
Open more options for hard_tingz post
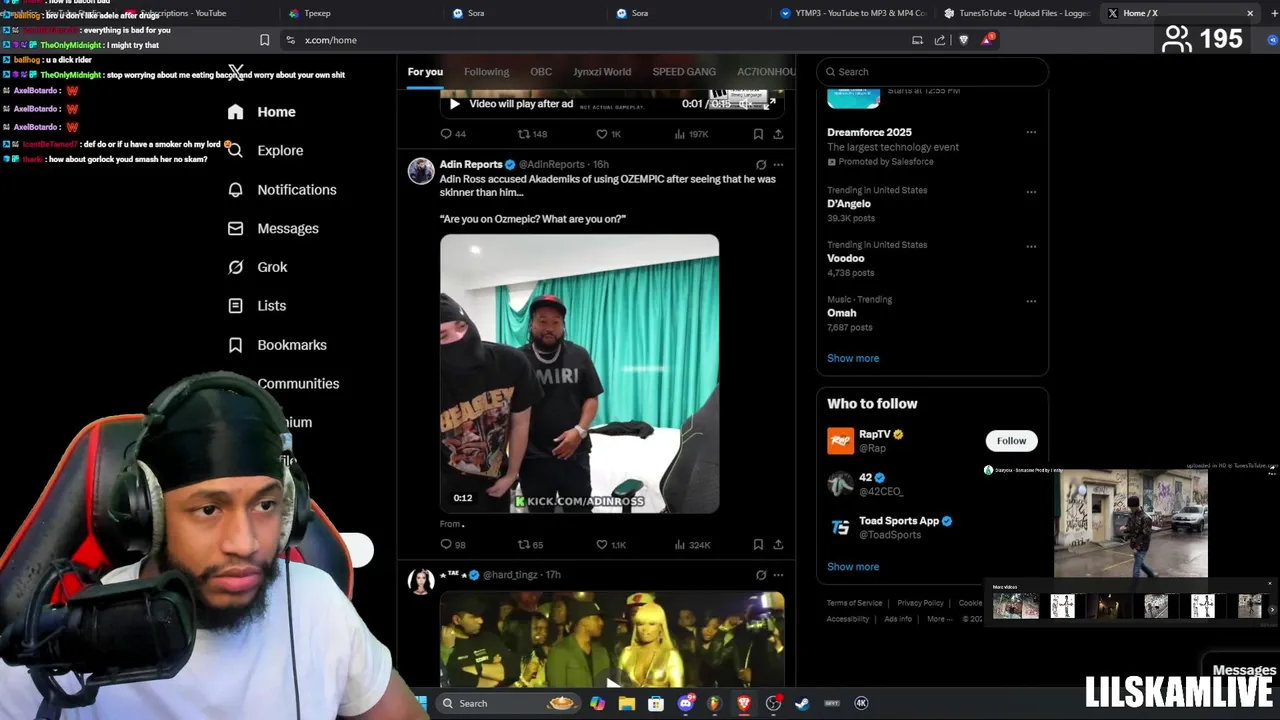(778, 575)
